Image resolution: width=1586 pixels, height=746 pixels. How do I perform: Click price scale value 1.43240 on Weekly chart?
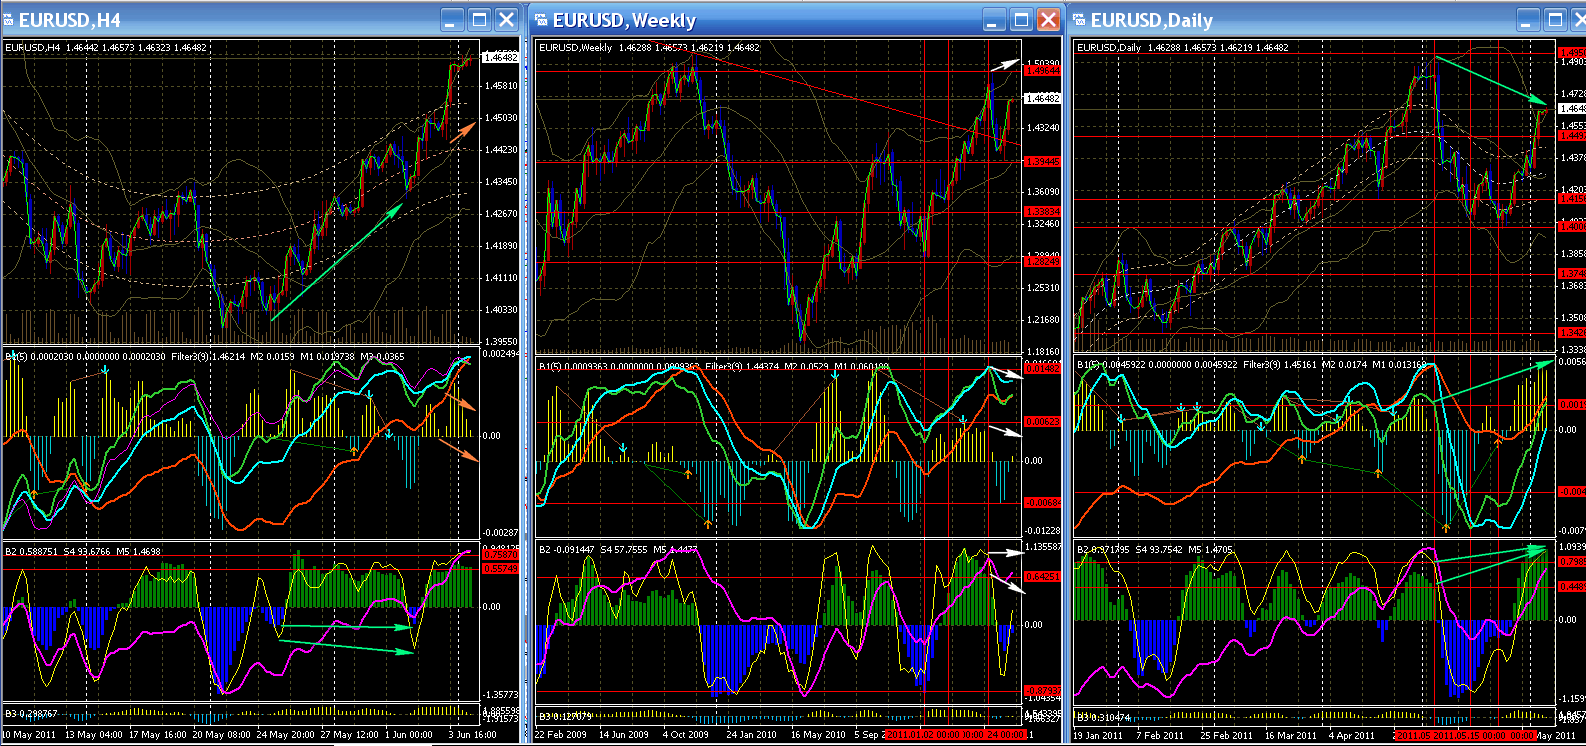click(x=1043, y=128)
